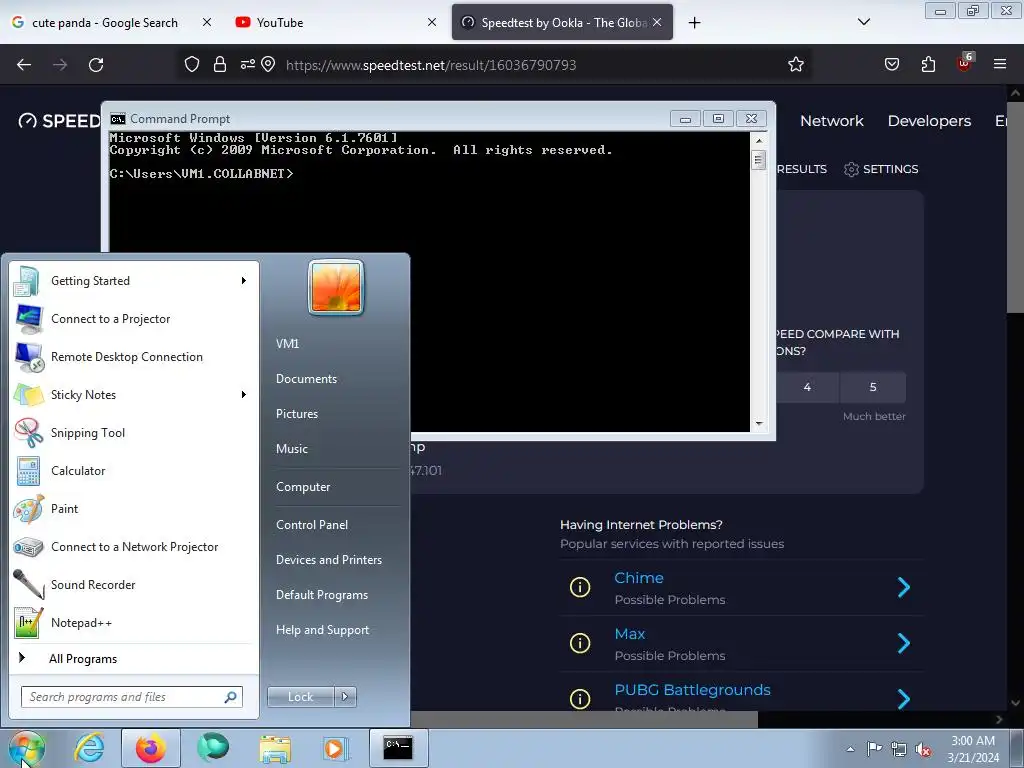Select Command Prompt taskbar button
Viewport: 1024px width, 768px height.
click(398, 747)
